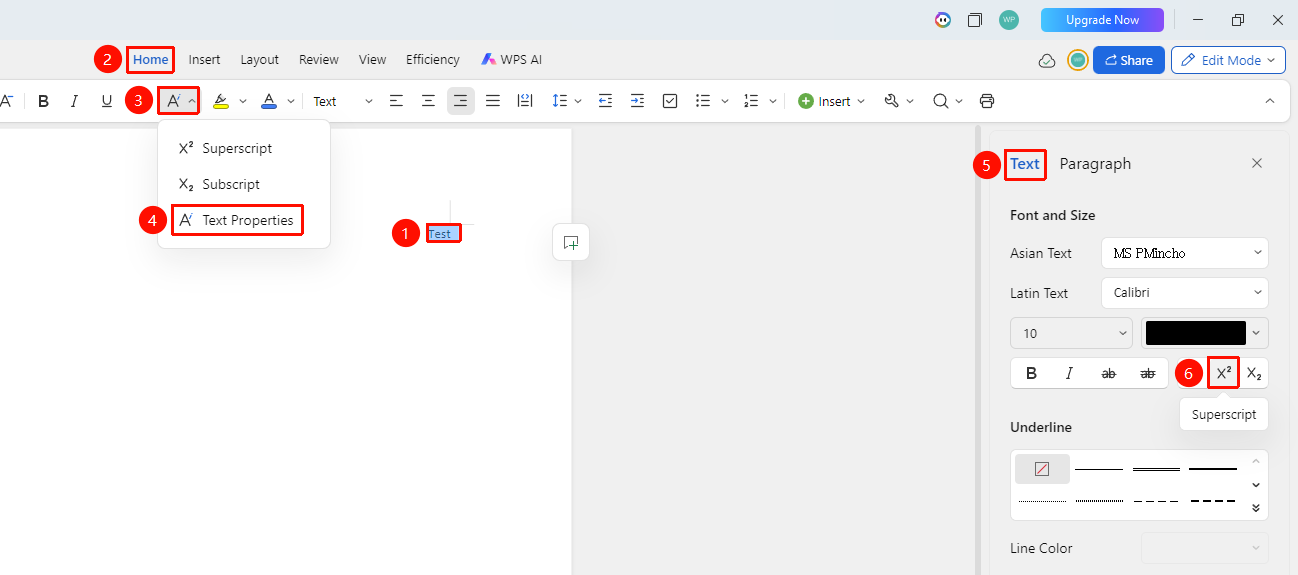Select thick dashed underline style
Screen dimensions: 1298x575
pos(1213,500)
